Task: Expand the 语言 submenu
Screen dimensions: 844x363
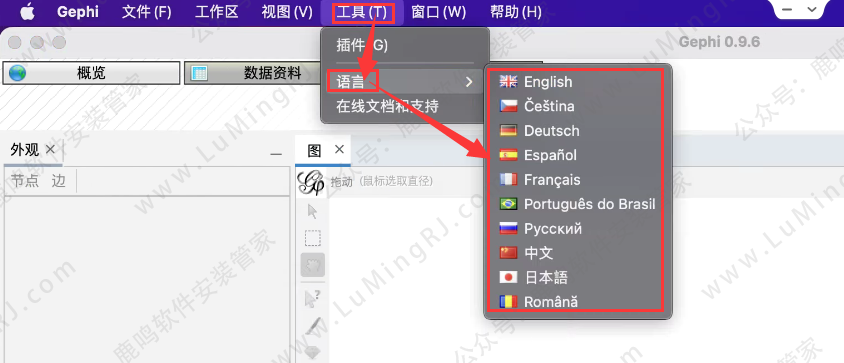Action: (x=405, y=82)
